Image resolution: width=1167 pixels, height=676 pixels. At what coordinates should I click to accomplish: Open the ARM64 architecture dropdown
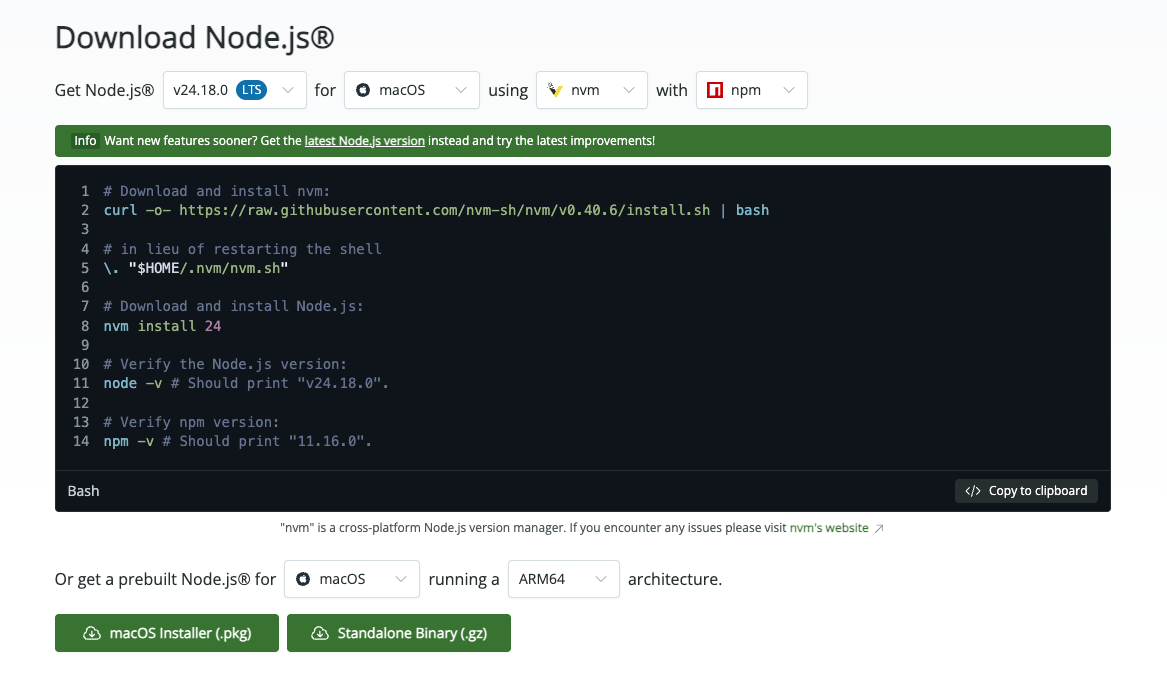pos(563,579)
